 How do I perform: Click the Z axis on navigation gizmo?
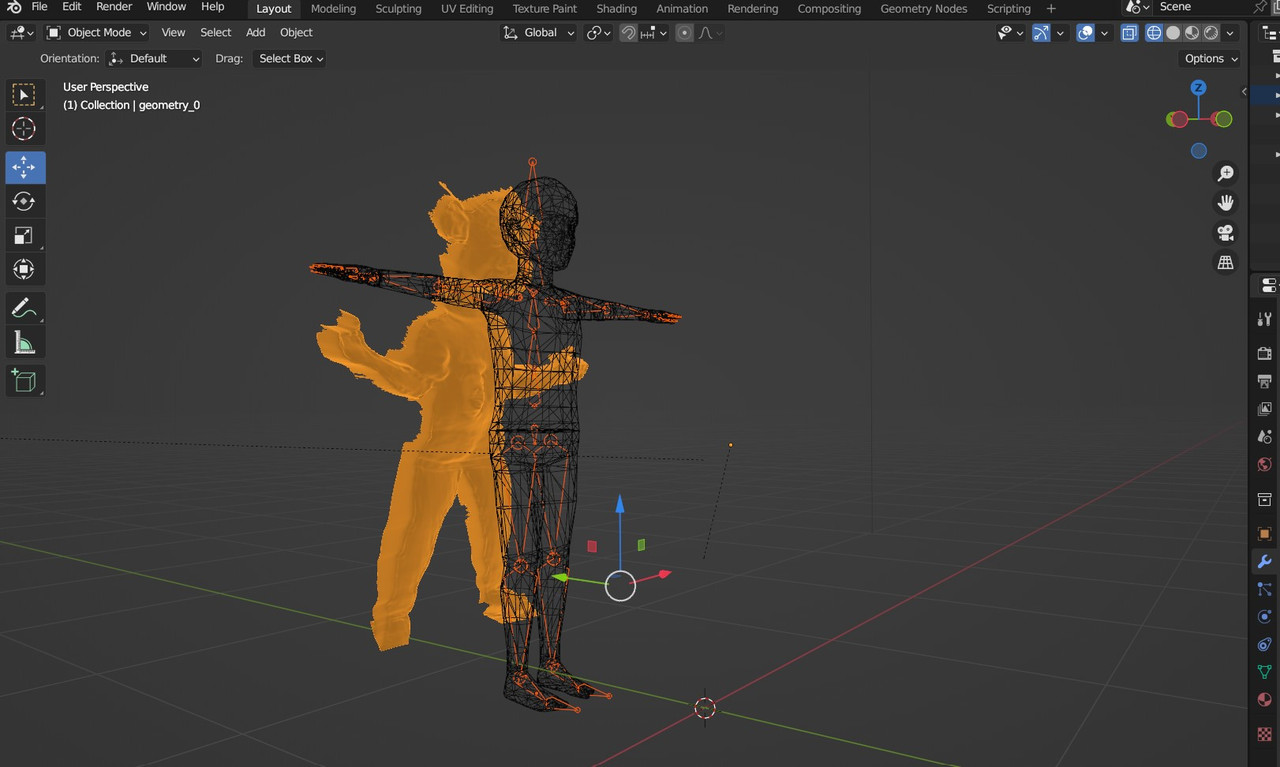1198,88
